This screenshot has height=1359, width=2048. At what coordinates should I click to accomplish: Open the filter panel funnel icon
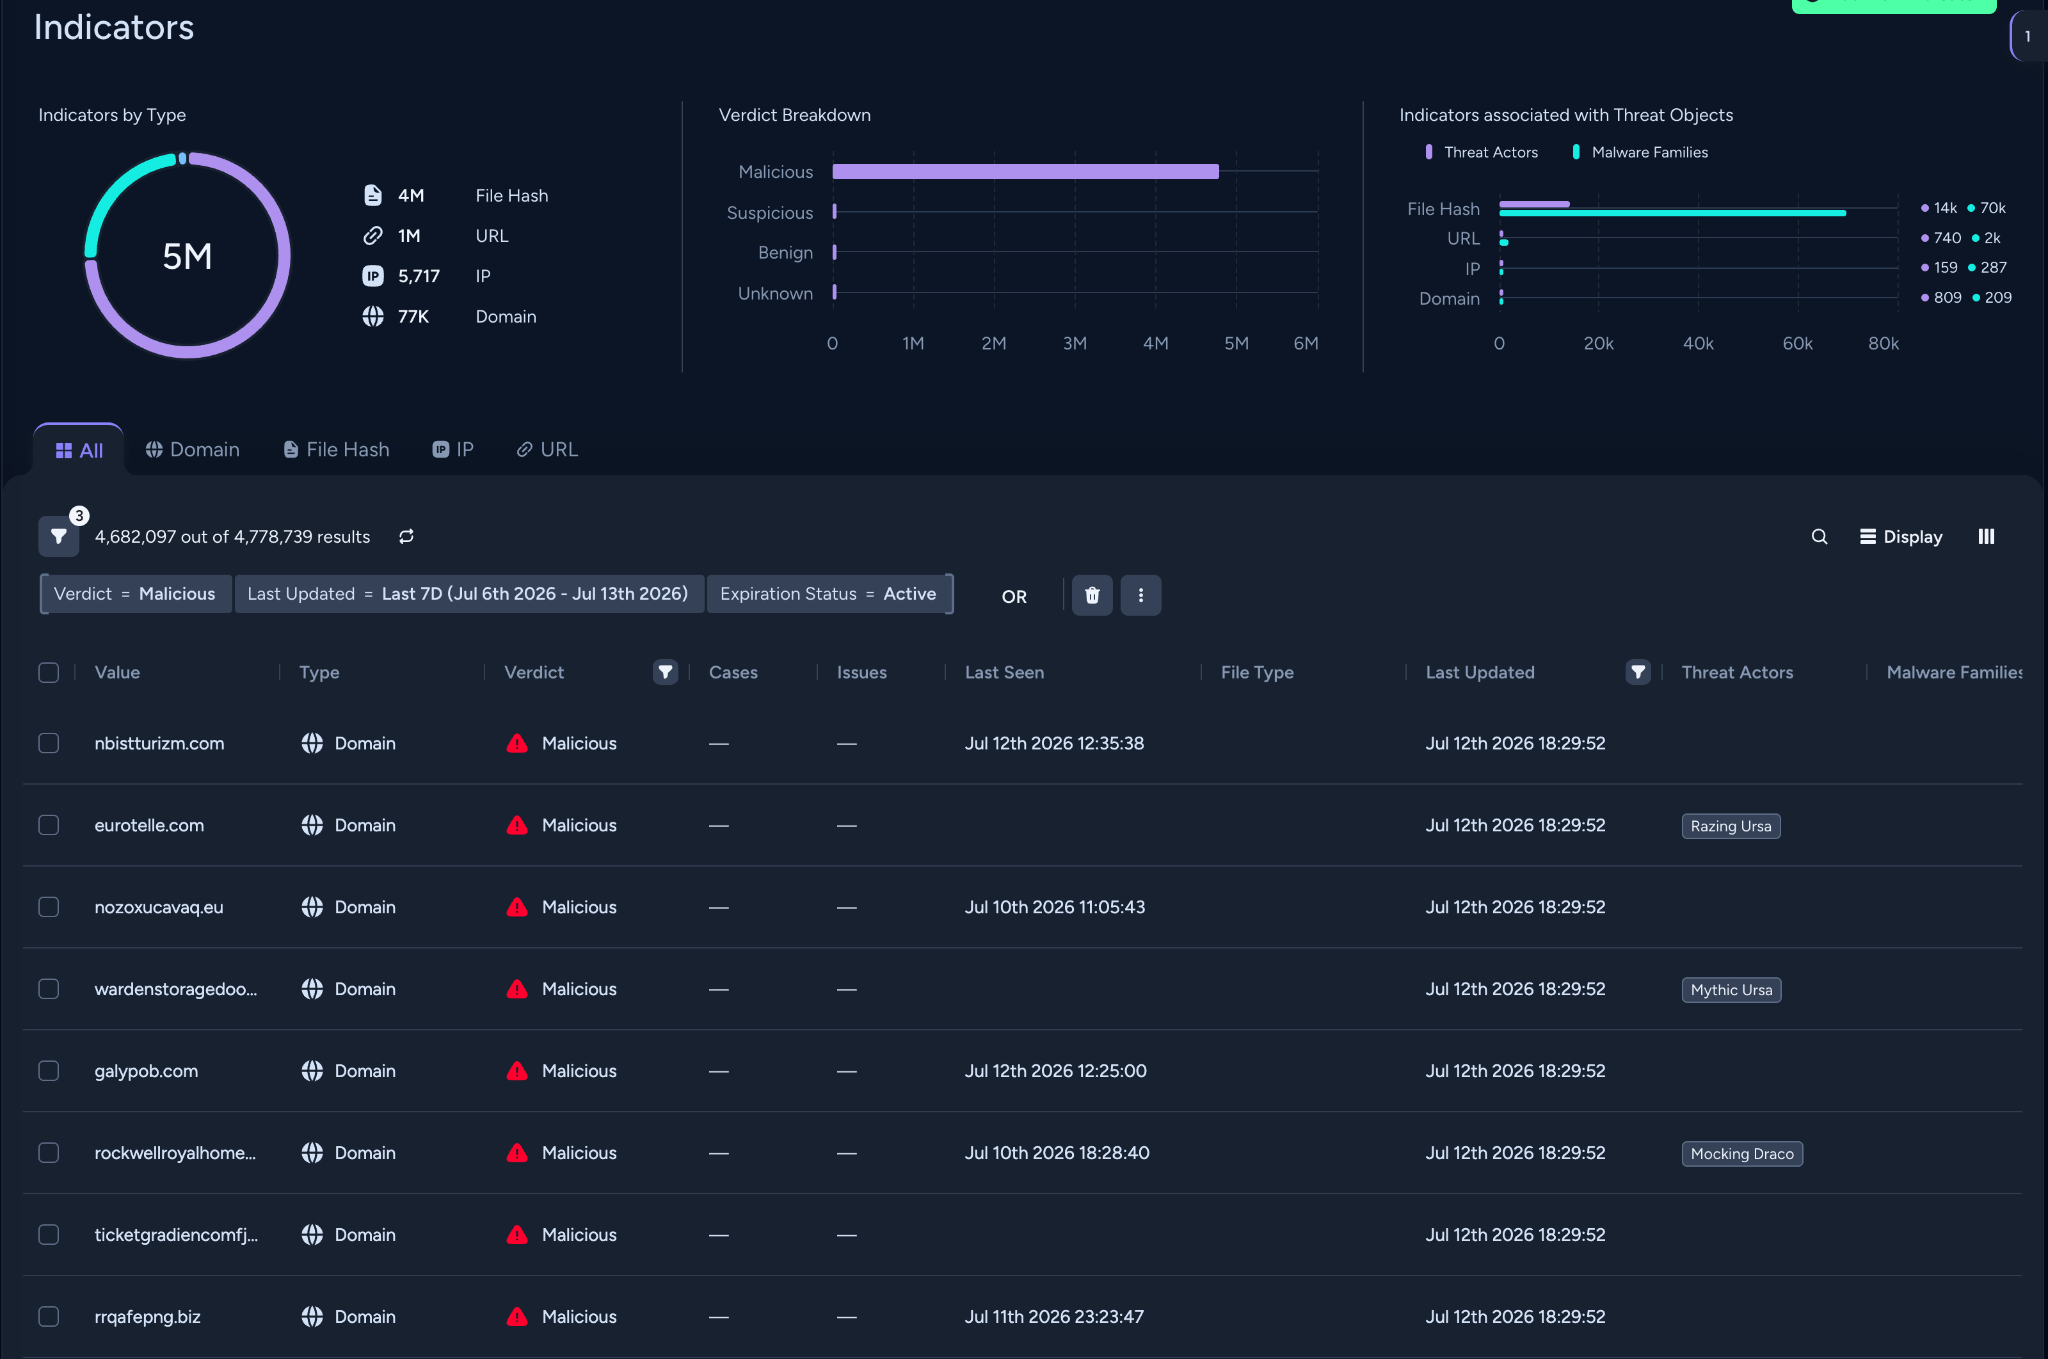[x=59, y=537]
